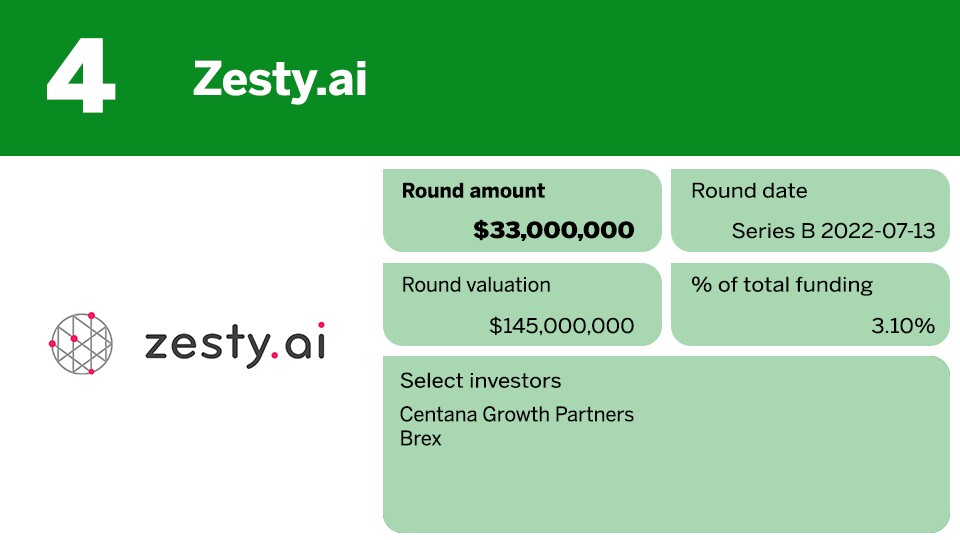Click the Zesty.ai slide title
Screen dimensions: 960x540
280,78
